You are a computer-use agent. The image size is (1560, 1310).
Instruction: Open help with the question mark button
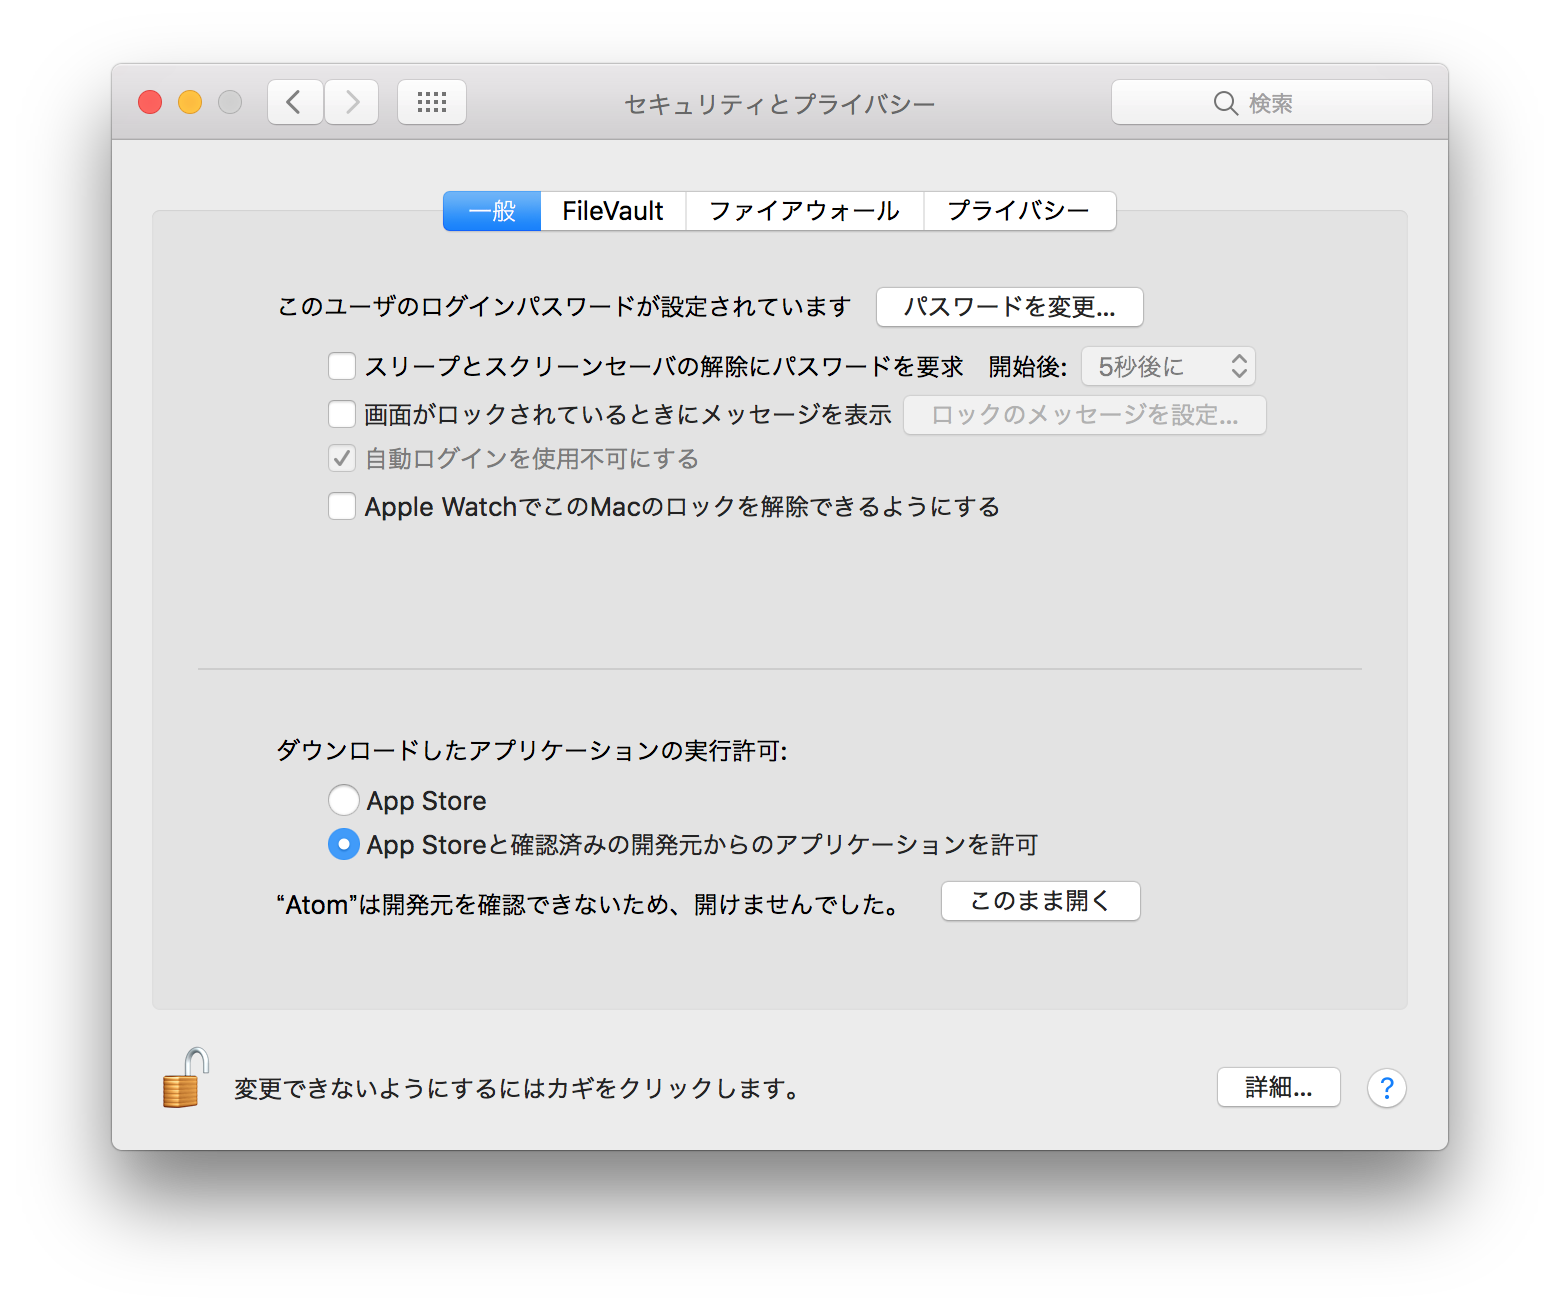click(x=1386, y=1088)
